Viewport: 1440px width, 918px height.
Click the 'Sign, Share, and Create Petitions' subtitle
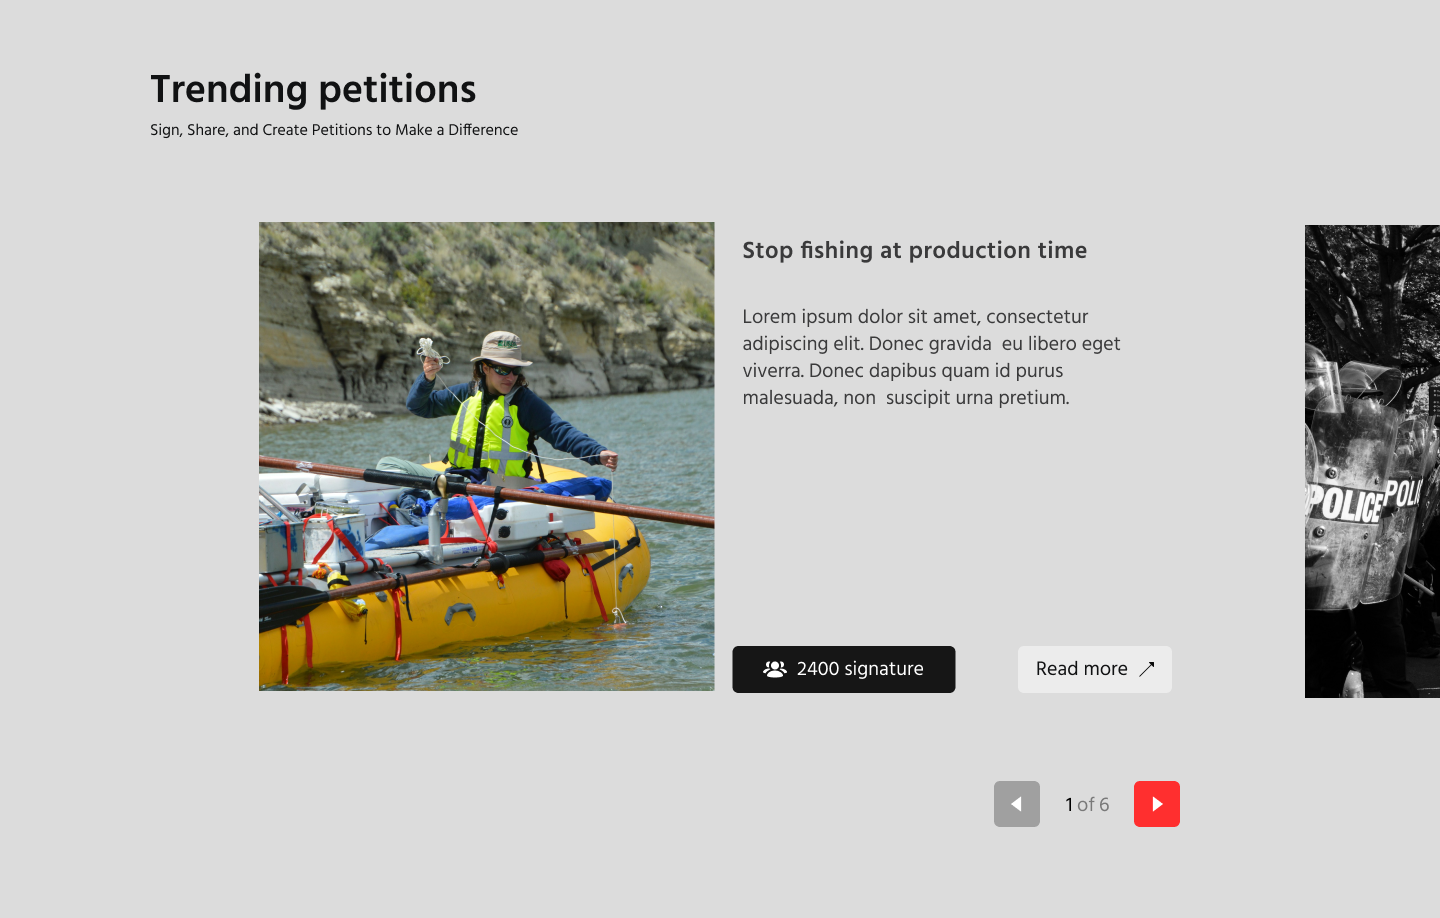(334, 130)
